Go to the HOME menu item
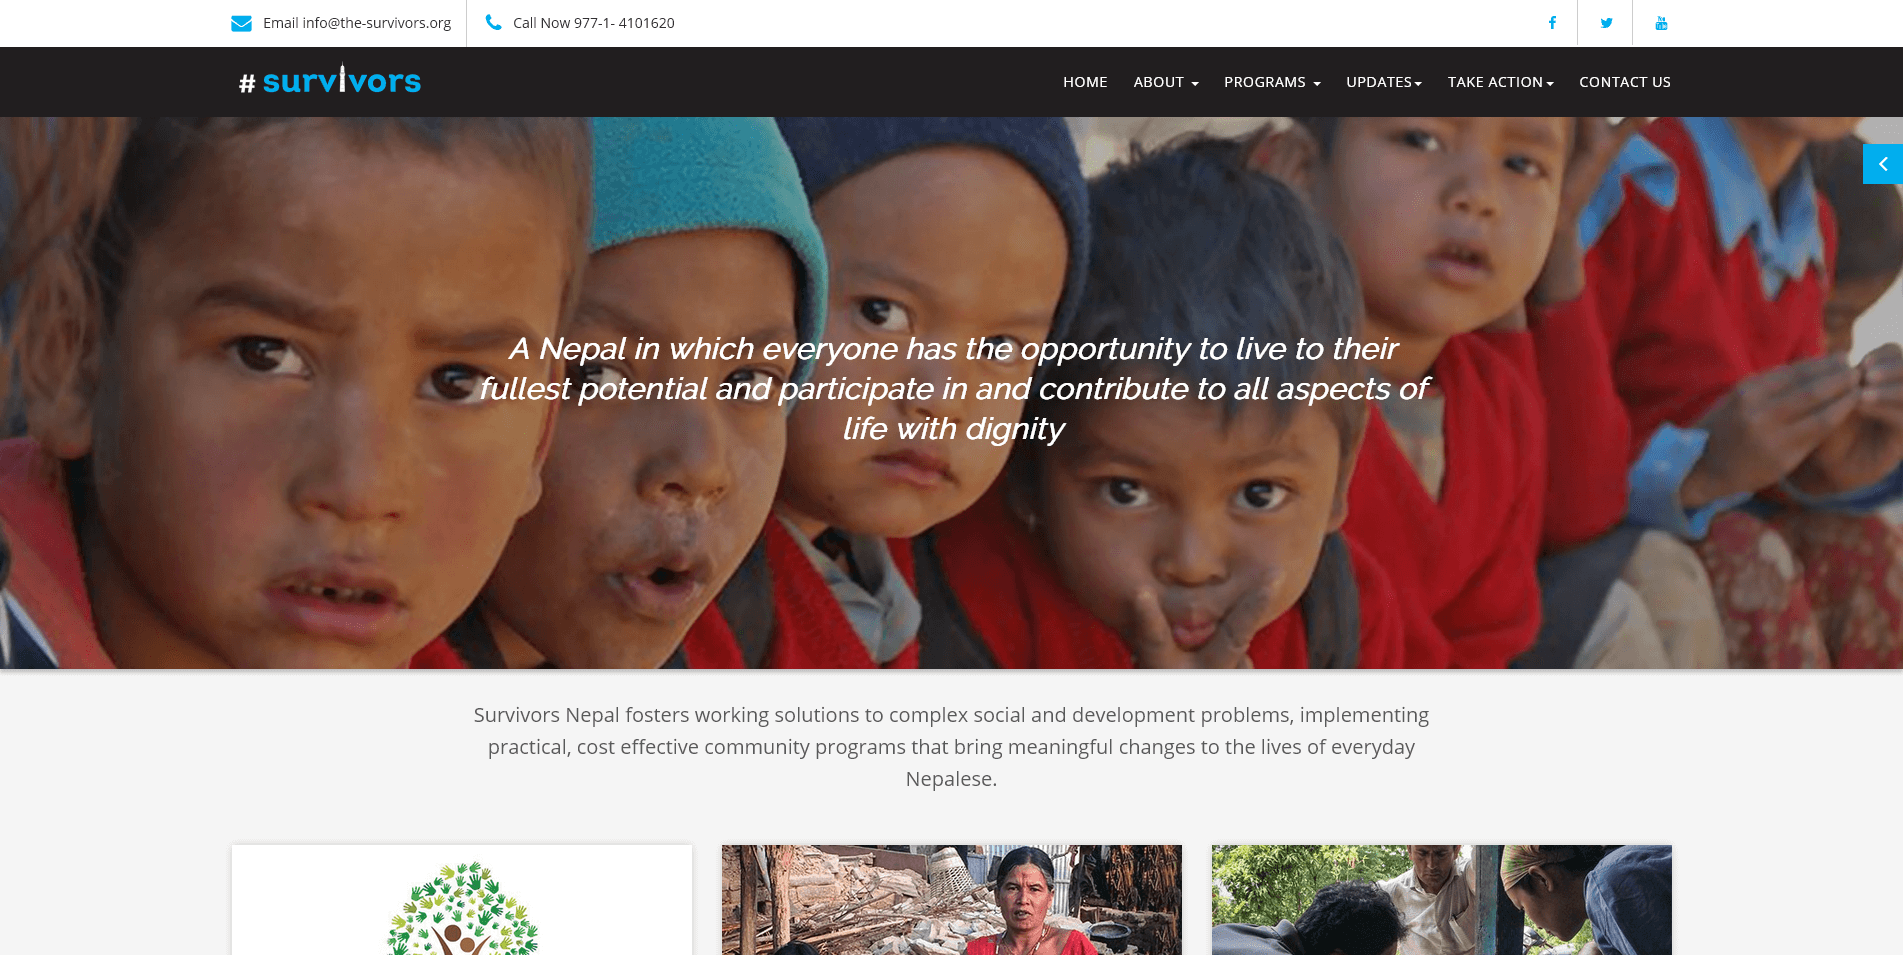The height and width of the screenshot is (955, 1903). pyautogui.click(x=1085, y=82)
